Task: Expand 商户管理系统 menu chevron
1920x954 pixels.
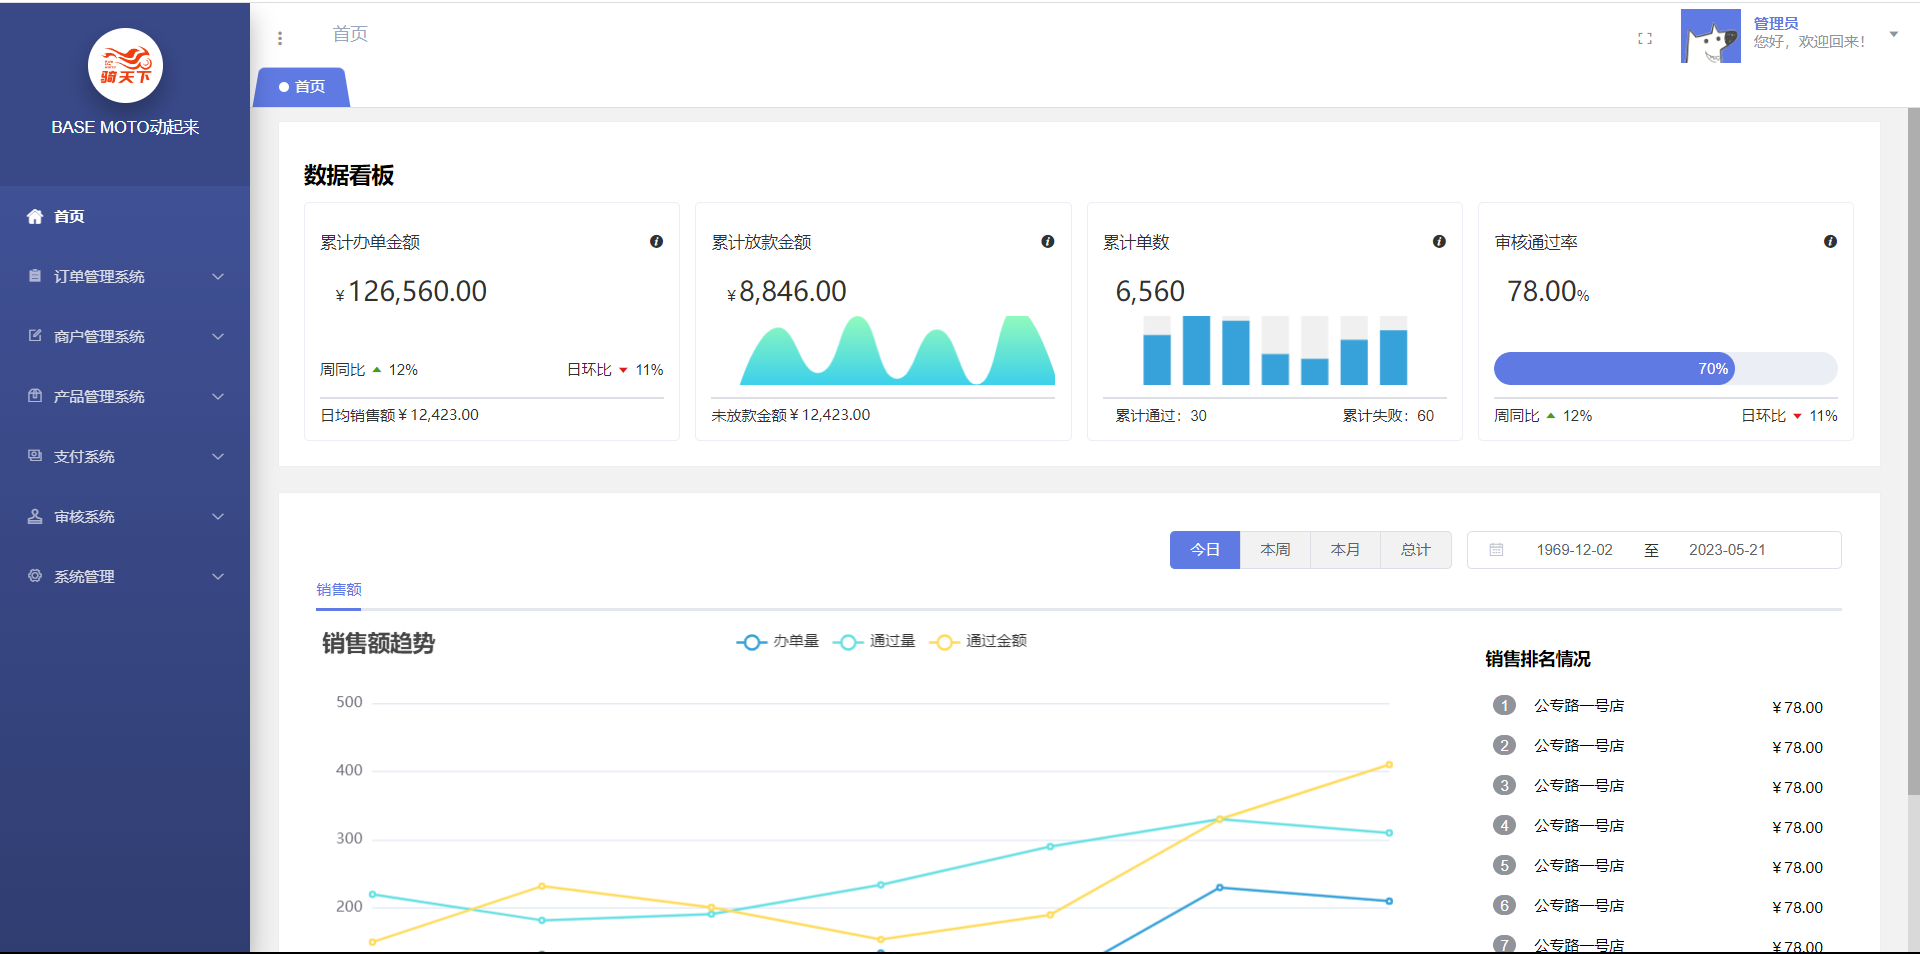Action: pyautogui.click(x=218, y=336)
